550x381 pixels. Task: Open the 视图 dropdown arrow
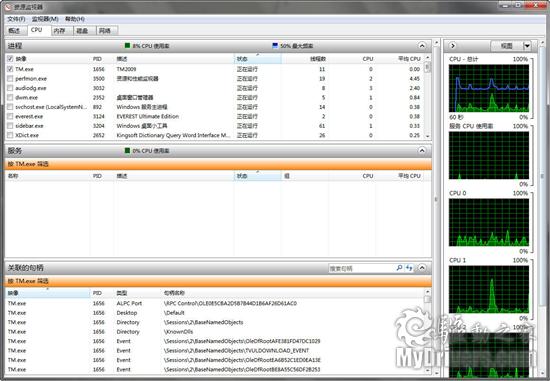527,46
